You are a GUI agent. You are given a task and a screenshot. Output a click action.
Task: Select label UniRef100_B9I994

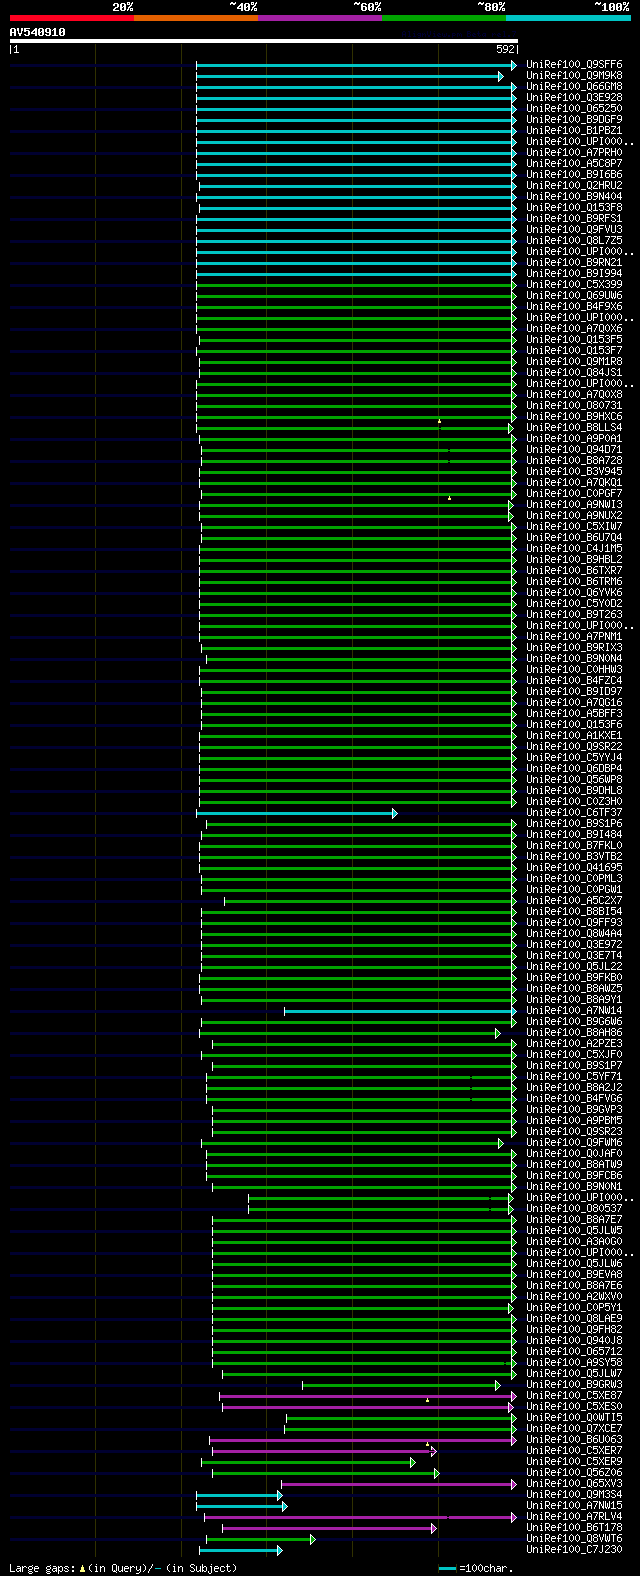[x=573, y=274]
